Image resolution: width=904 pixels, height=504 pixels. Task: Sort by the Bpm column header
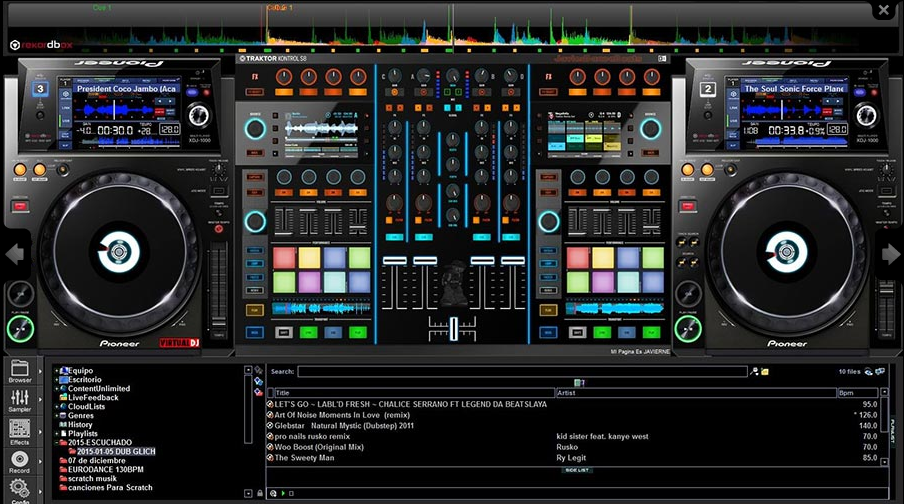[x=858, y=393]
